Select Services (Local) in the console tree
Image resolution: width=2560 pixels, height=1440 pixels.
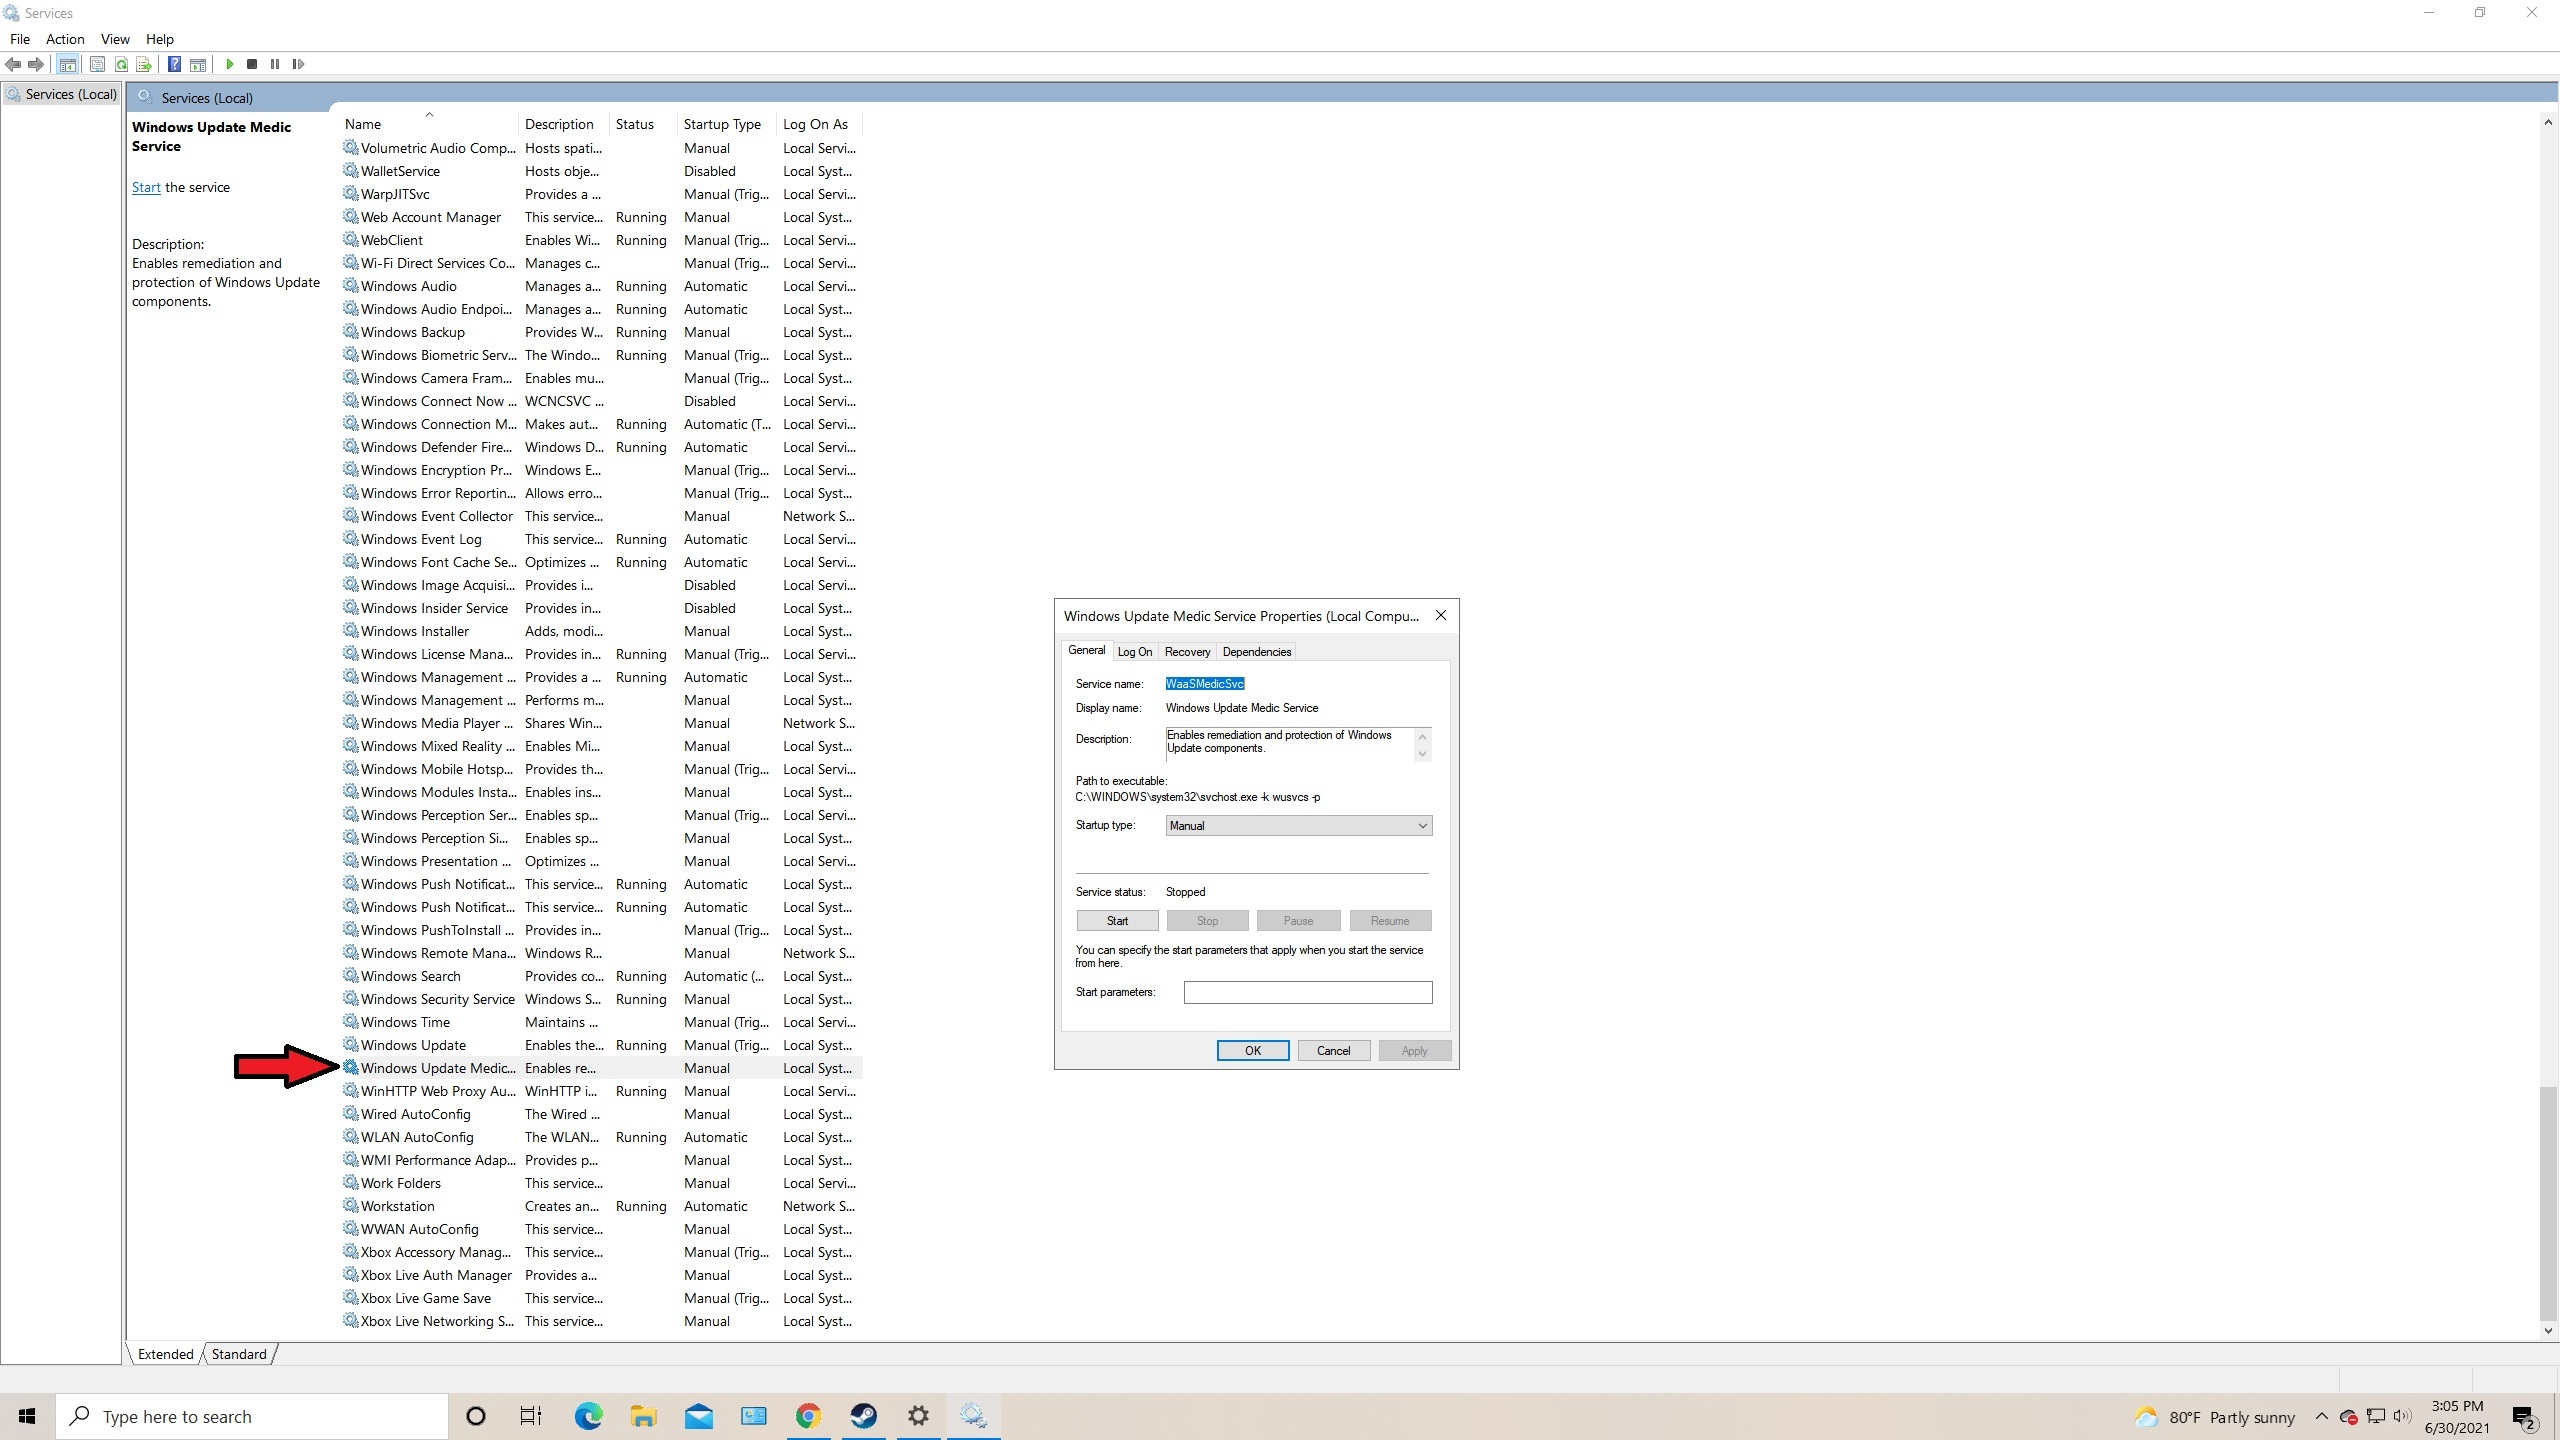(x=62, y=94)
